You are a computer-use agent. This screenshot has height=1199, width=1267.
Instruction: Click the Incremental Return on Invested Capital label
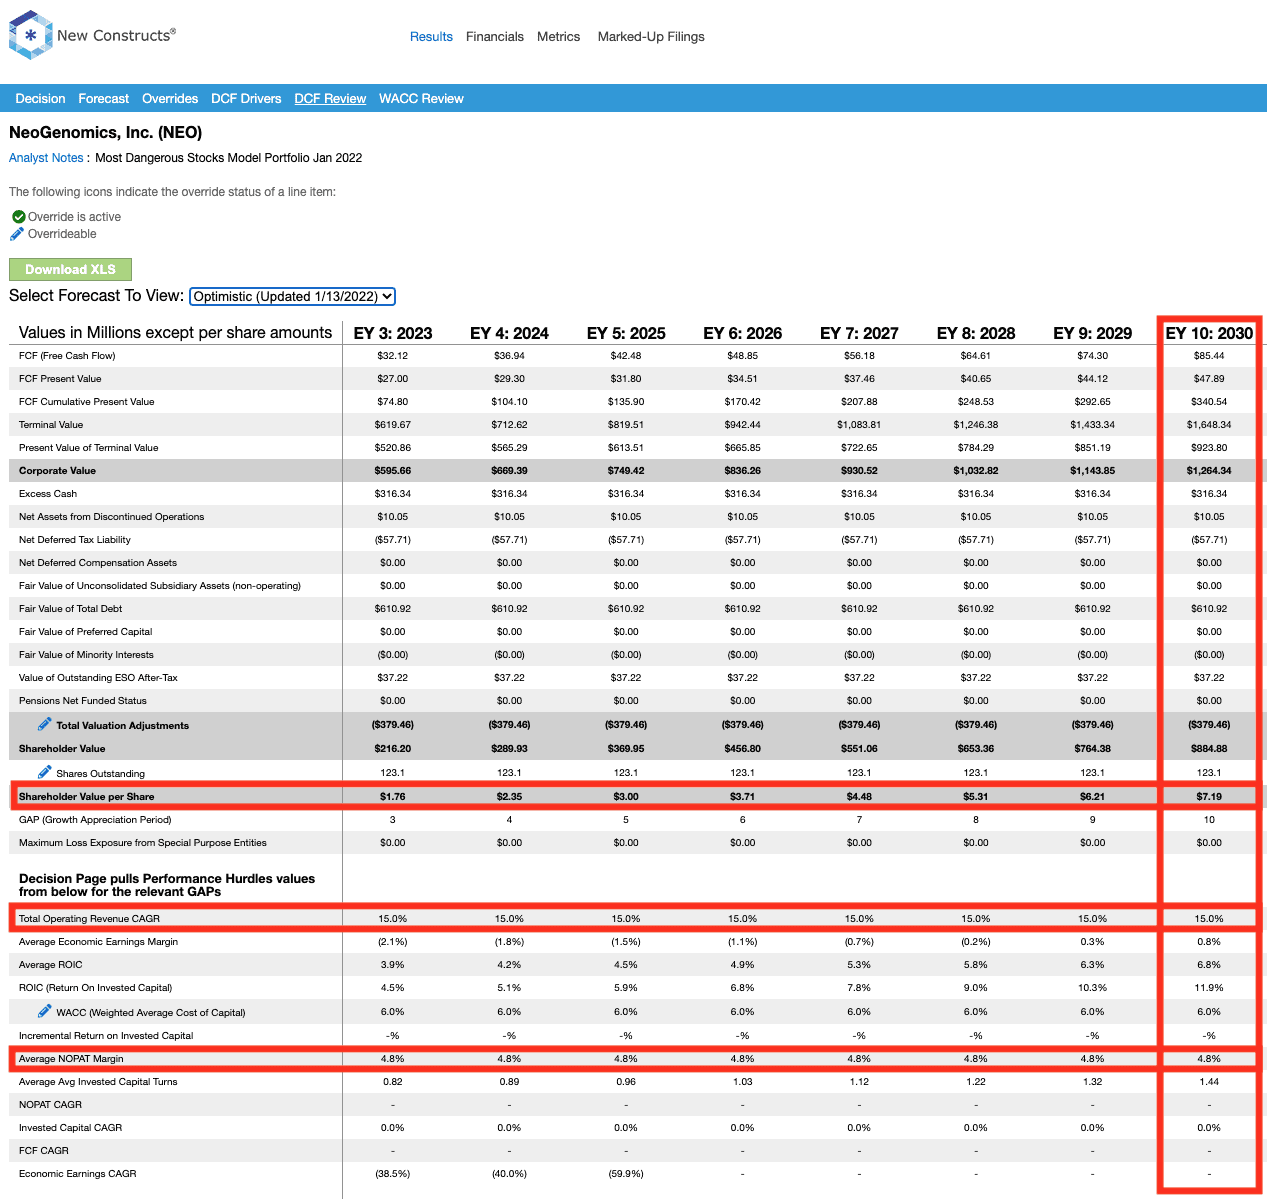(x=106, y=1036)
